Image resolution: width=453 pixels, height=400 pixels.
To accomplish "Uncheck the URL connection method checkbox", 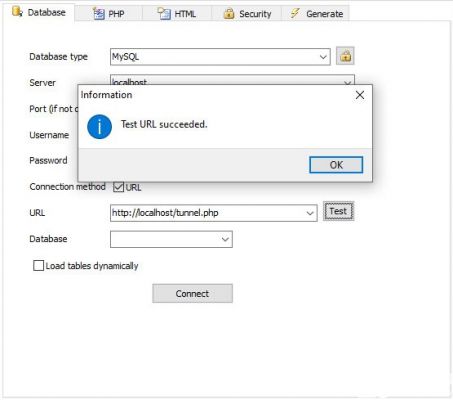I will coord(118,187).
